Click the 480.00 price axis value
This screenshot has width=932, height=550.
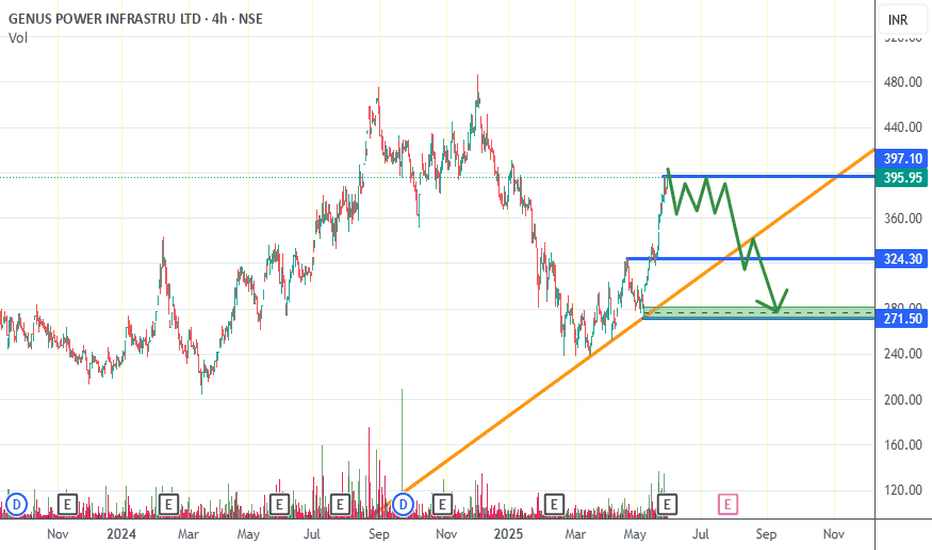click(903, 82)
